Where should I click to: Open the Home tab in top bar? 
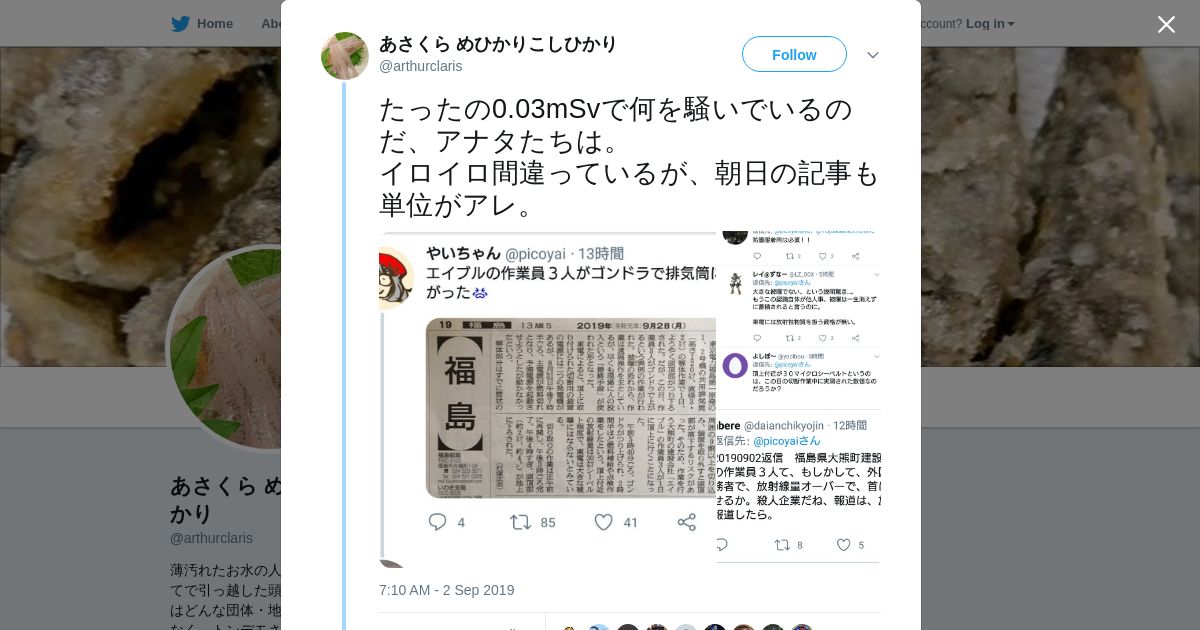(202, 24)
